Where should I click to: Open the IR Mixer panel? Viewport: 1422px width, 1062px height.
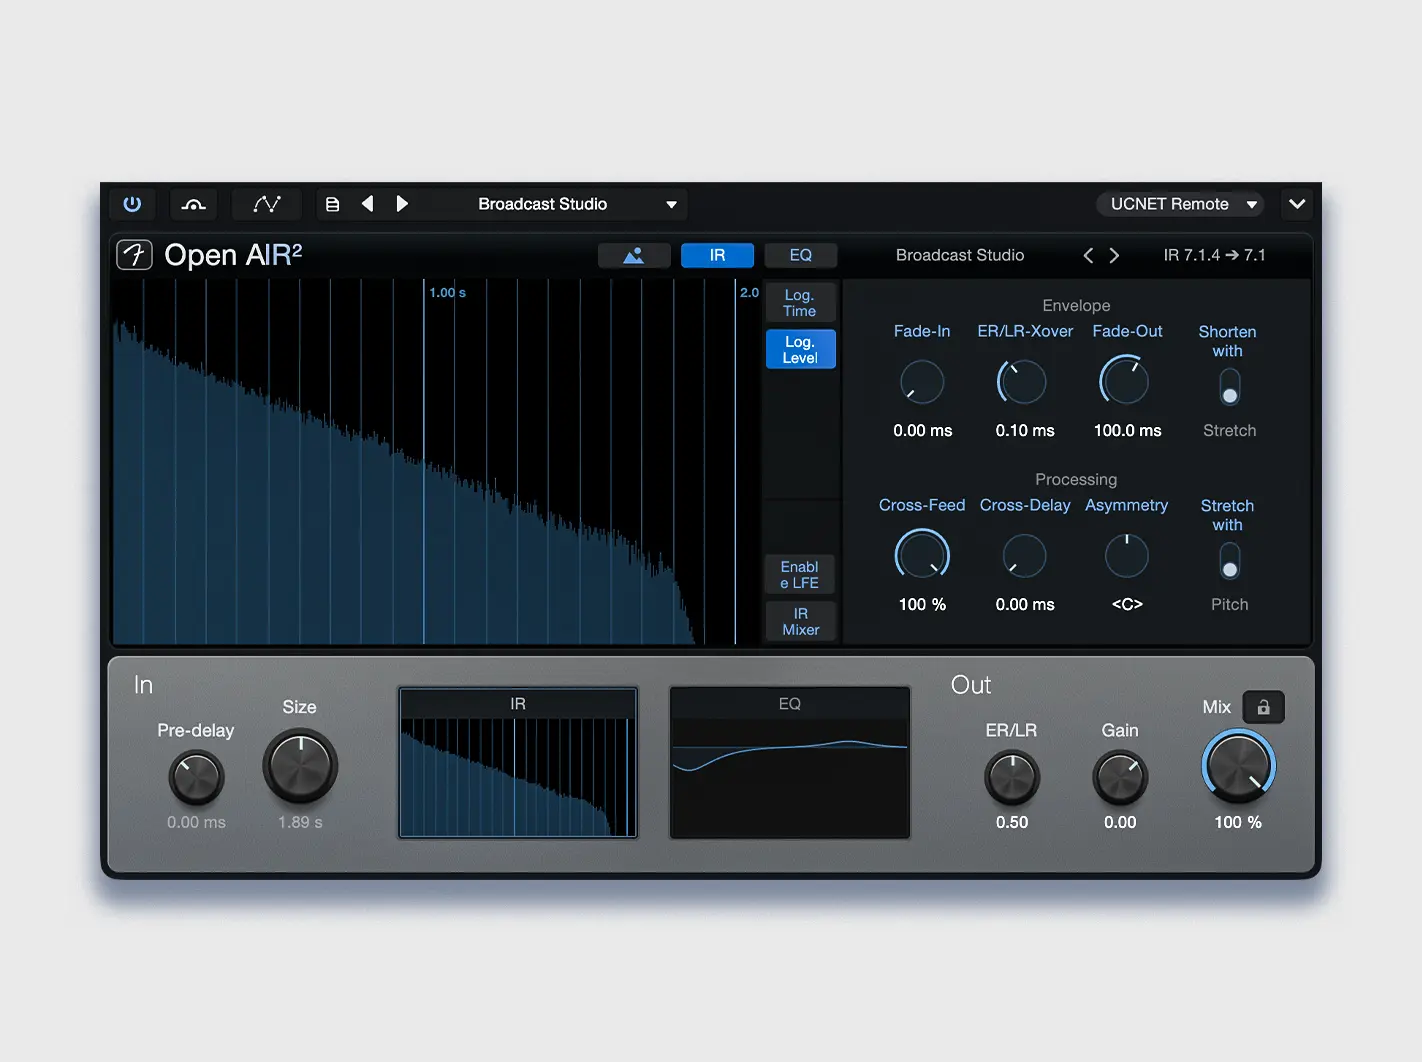(x=800, y=620)
